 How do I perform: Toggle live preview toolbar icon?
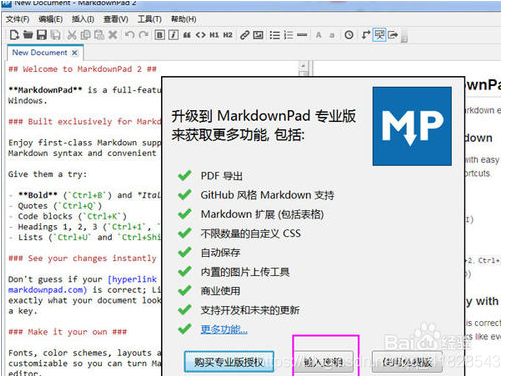tap(379, 35)
